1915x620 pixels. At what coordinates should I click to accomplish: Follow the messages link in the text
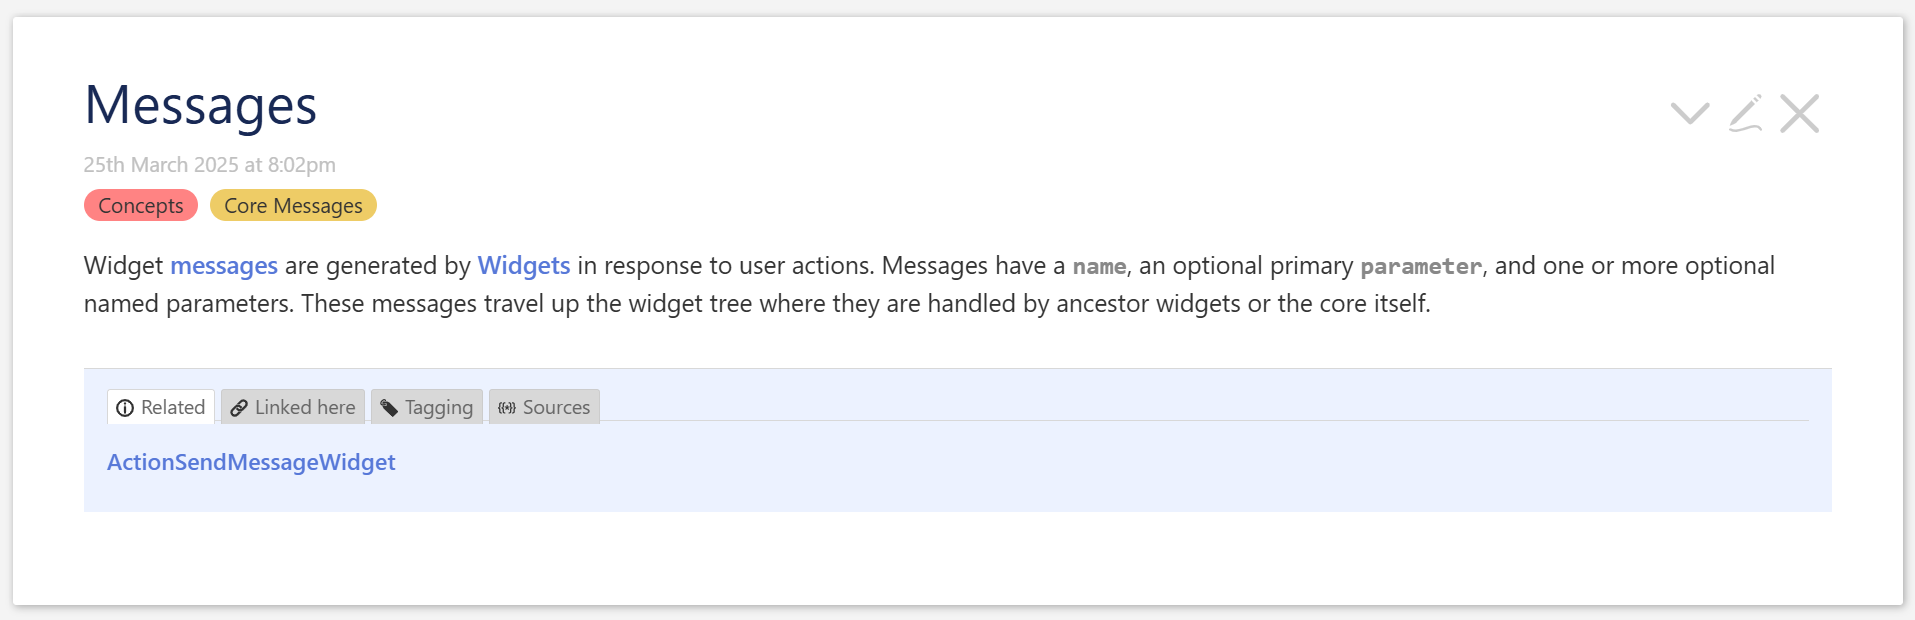pos(224,266)
